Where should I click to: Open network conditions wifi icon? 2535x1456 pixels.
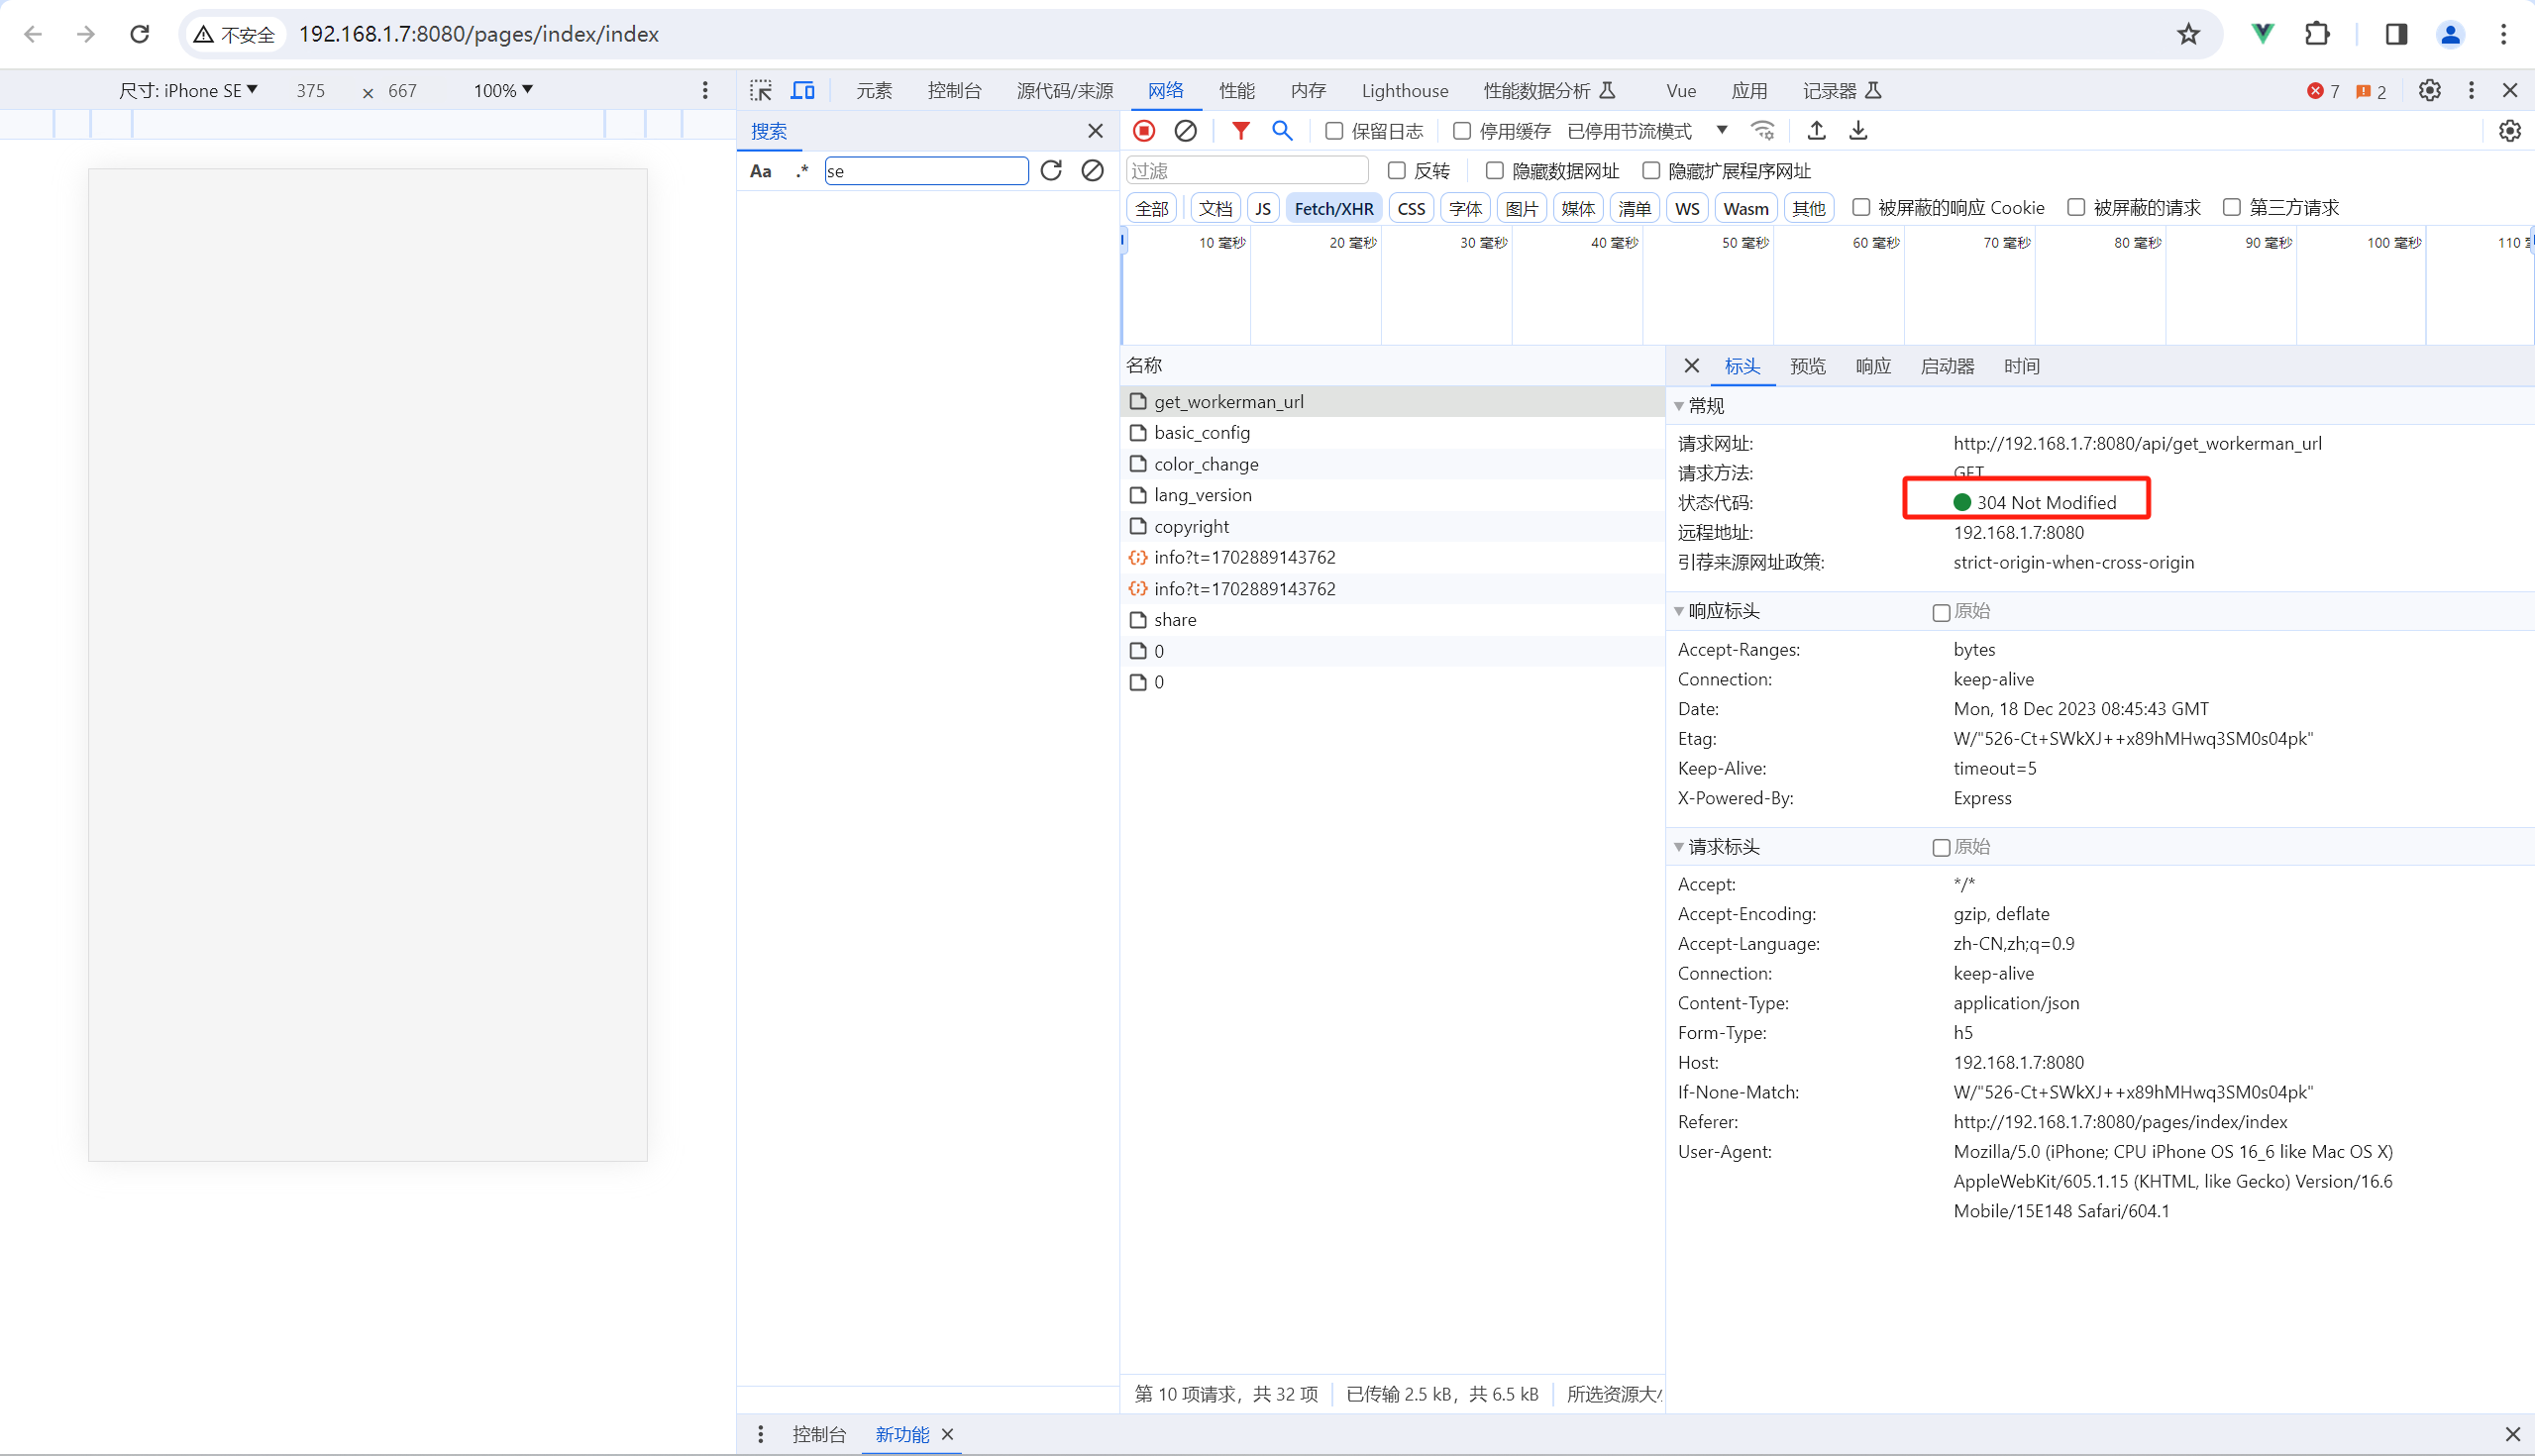click(x=1762, y=131)
